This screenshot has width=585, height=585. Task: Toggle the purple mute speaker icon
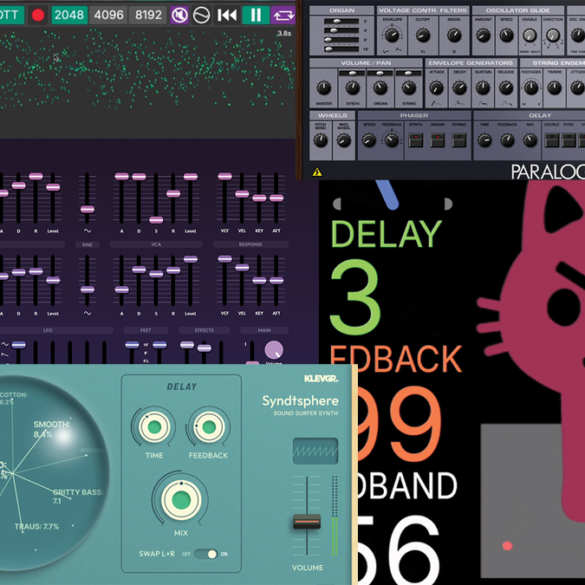tap(179, 15)
